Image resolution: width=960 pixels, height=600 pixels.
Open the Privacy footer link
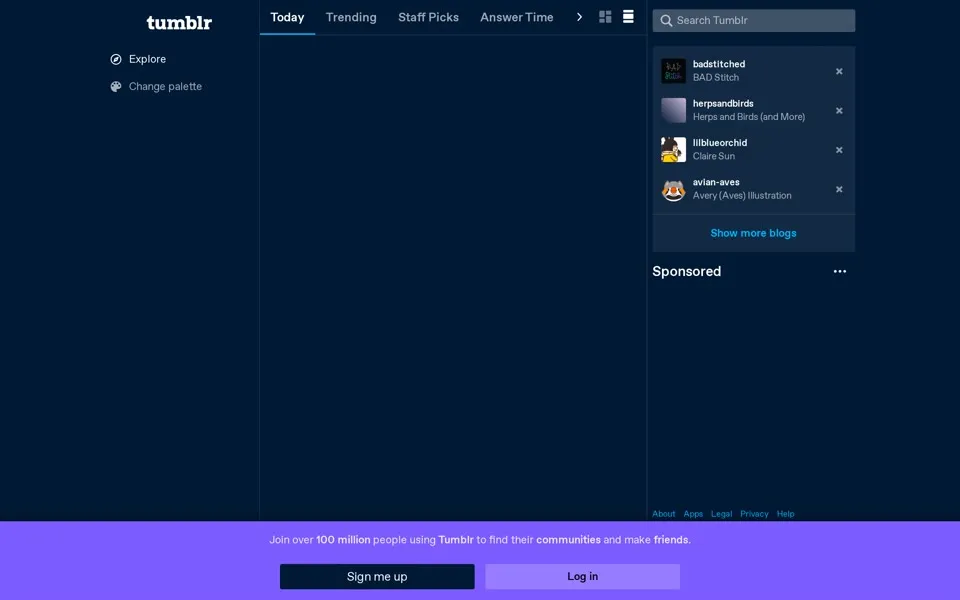point(754,514)
